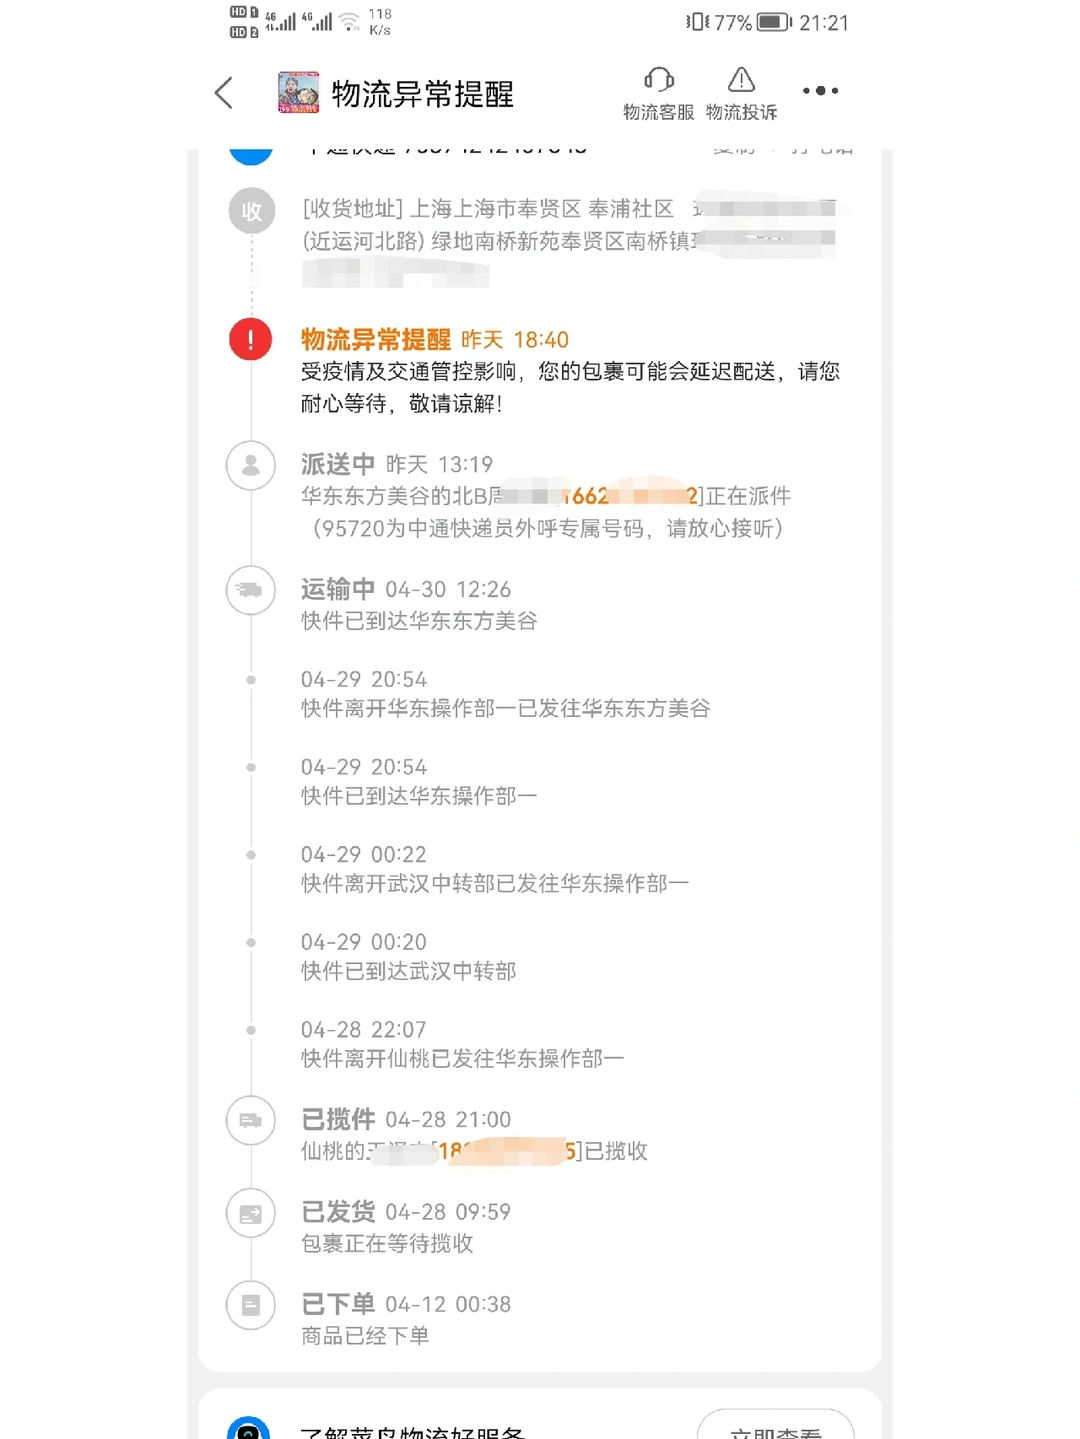The height and width of the screenshot is (1439, 1080).
Task: Click the document icon beside 已下单
Action: (x=250, y=1306)
